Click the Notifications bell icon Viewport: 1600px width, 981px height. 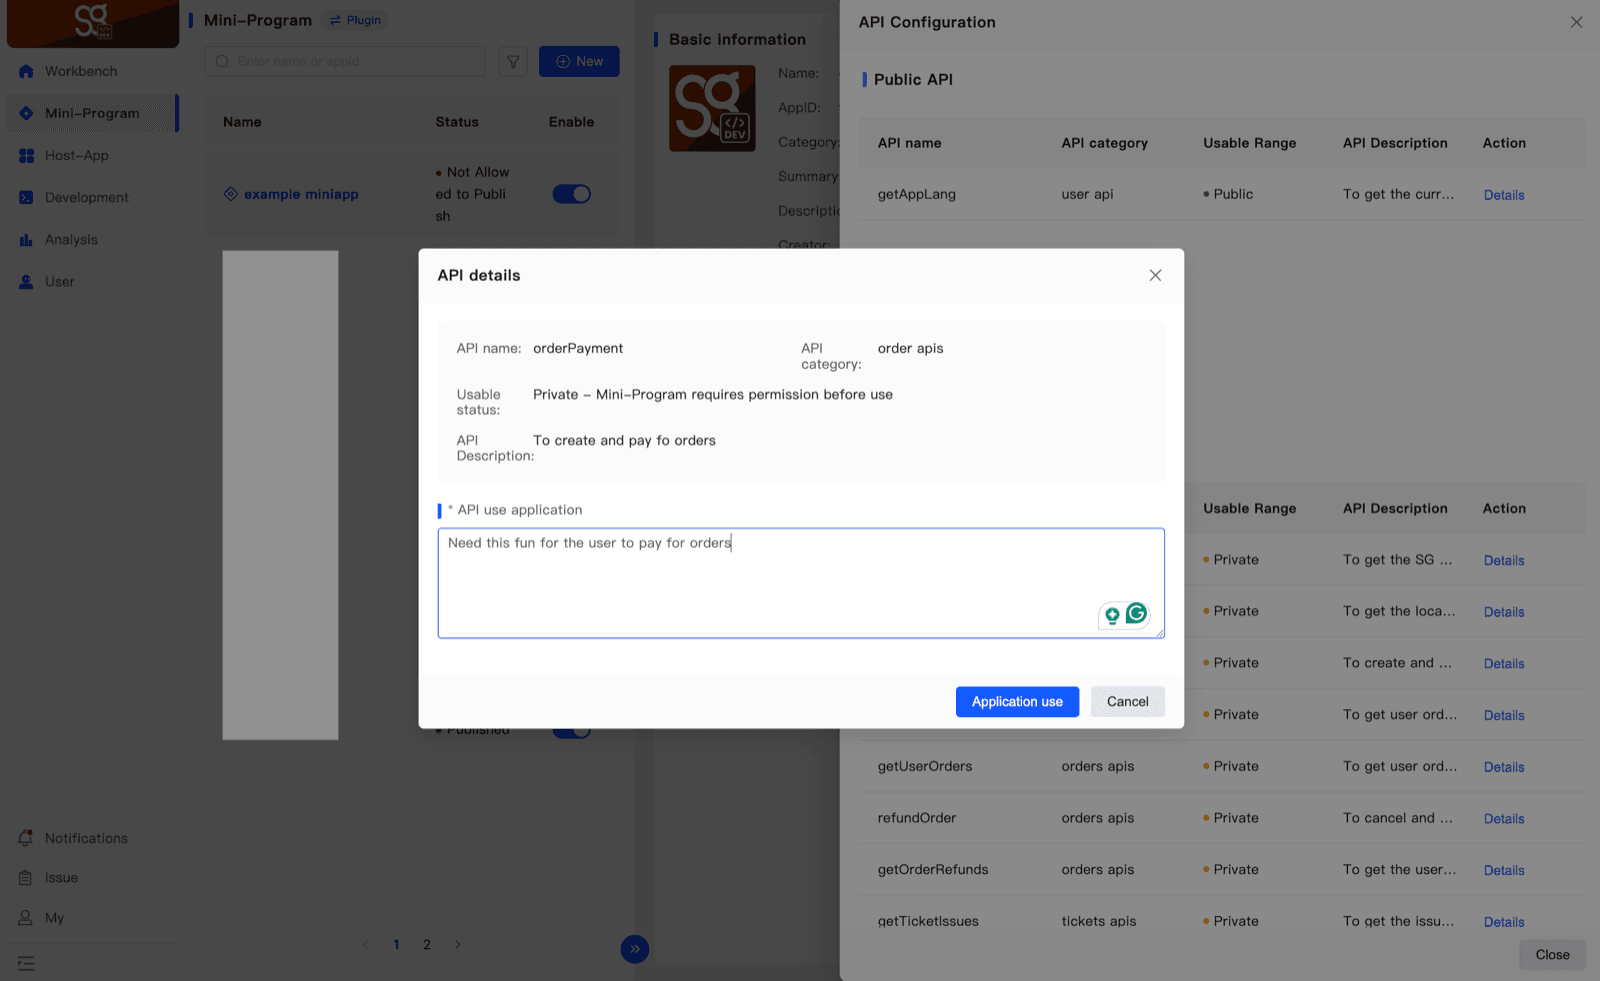(x=26, y=838)
